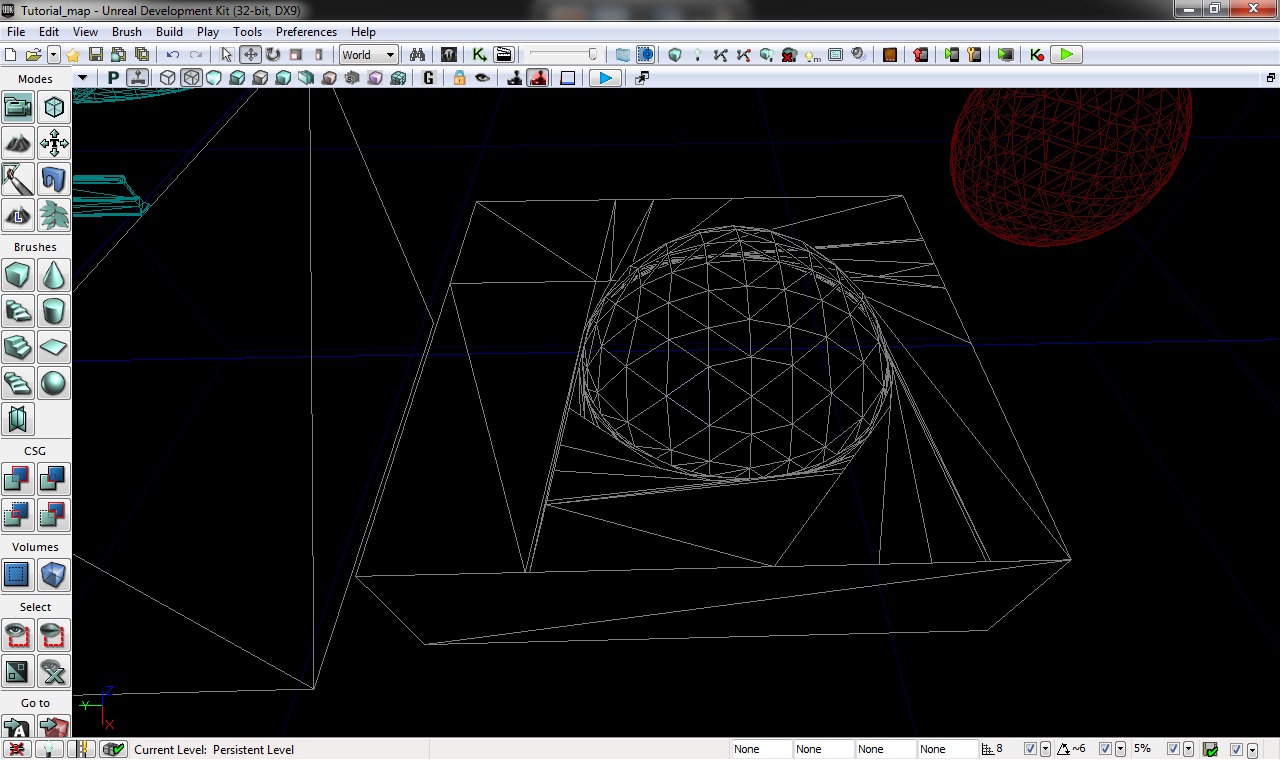
Task: Open the find actors binoculars tool
Action: tap(417, 55)
